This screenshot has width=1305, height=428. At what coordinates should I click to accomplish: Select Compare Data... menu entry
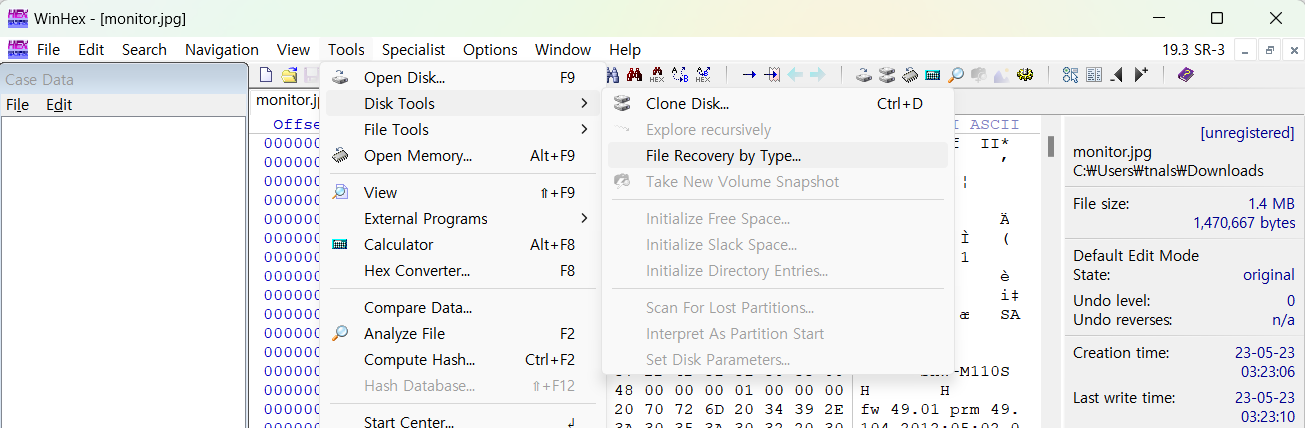point(462,308)
